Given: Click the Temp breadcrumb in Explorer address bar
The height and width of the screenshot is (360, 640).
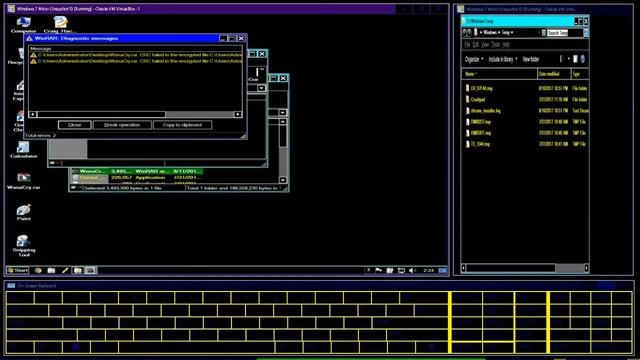Looking at the screenshot, I should 505,33.
